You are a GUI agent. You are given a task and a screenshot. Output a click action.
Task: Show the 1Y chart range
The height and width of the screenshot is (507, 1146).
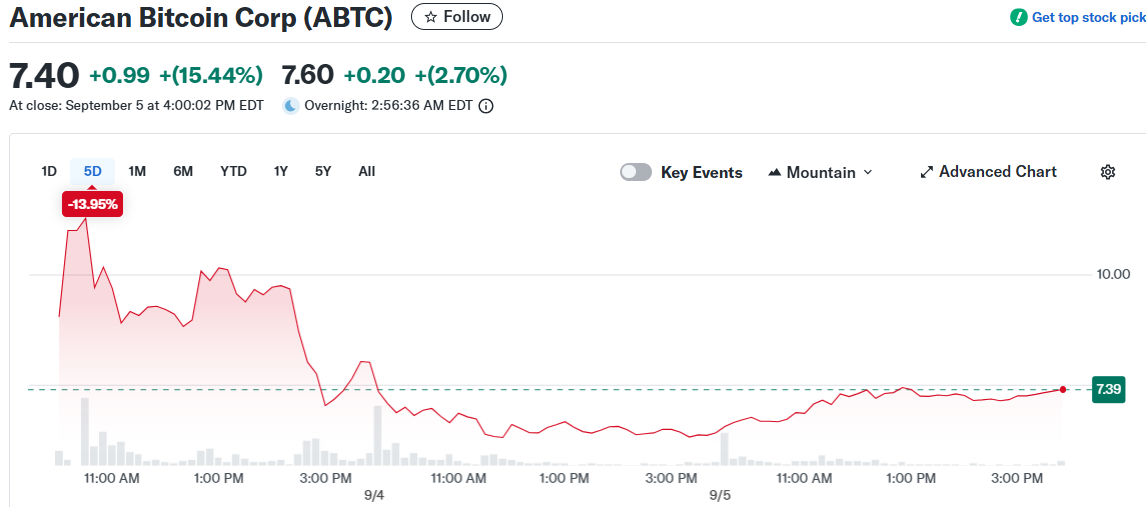tap(281, 171)
